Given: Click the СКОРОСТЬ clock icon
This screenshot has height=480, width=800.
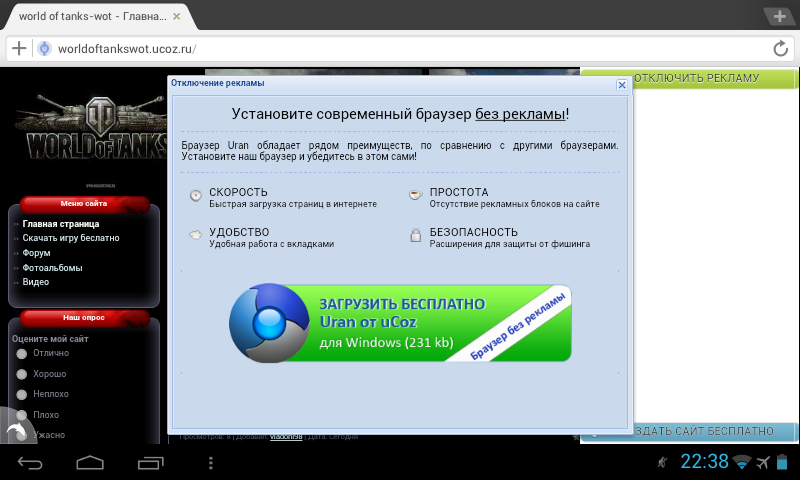Looking at the screenshot, I should pos(195,195).
